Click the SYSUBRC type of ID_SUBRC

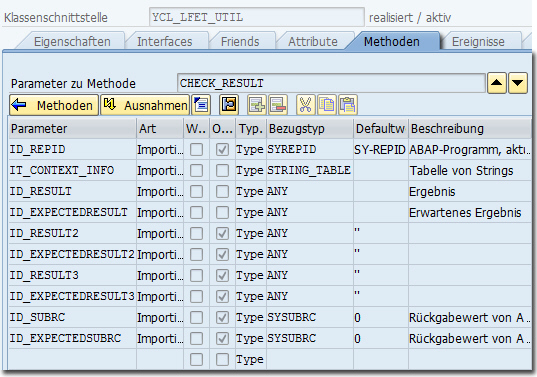click(310, 317)
